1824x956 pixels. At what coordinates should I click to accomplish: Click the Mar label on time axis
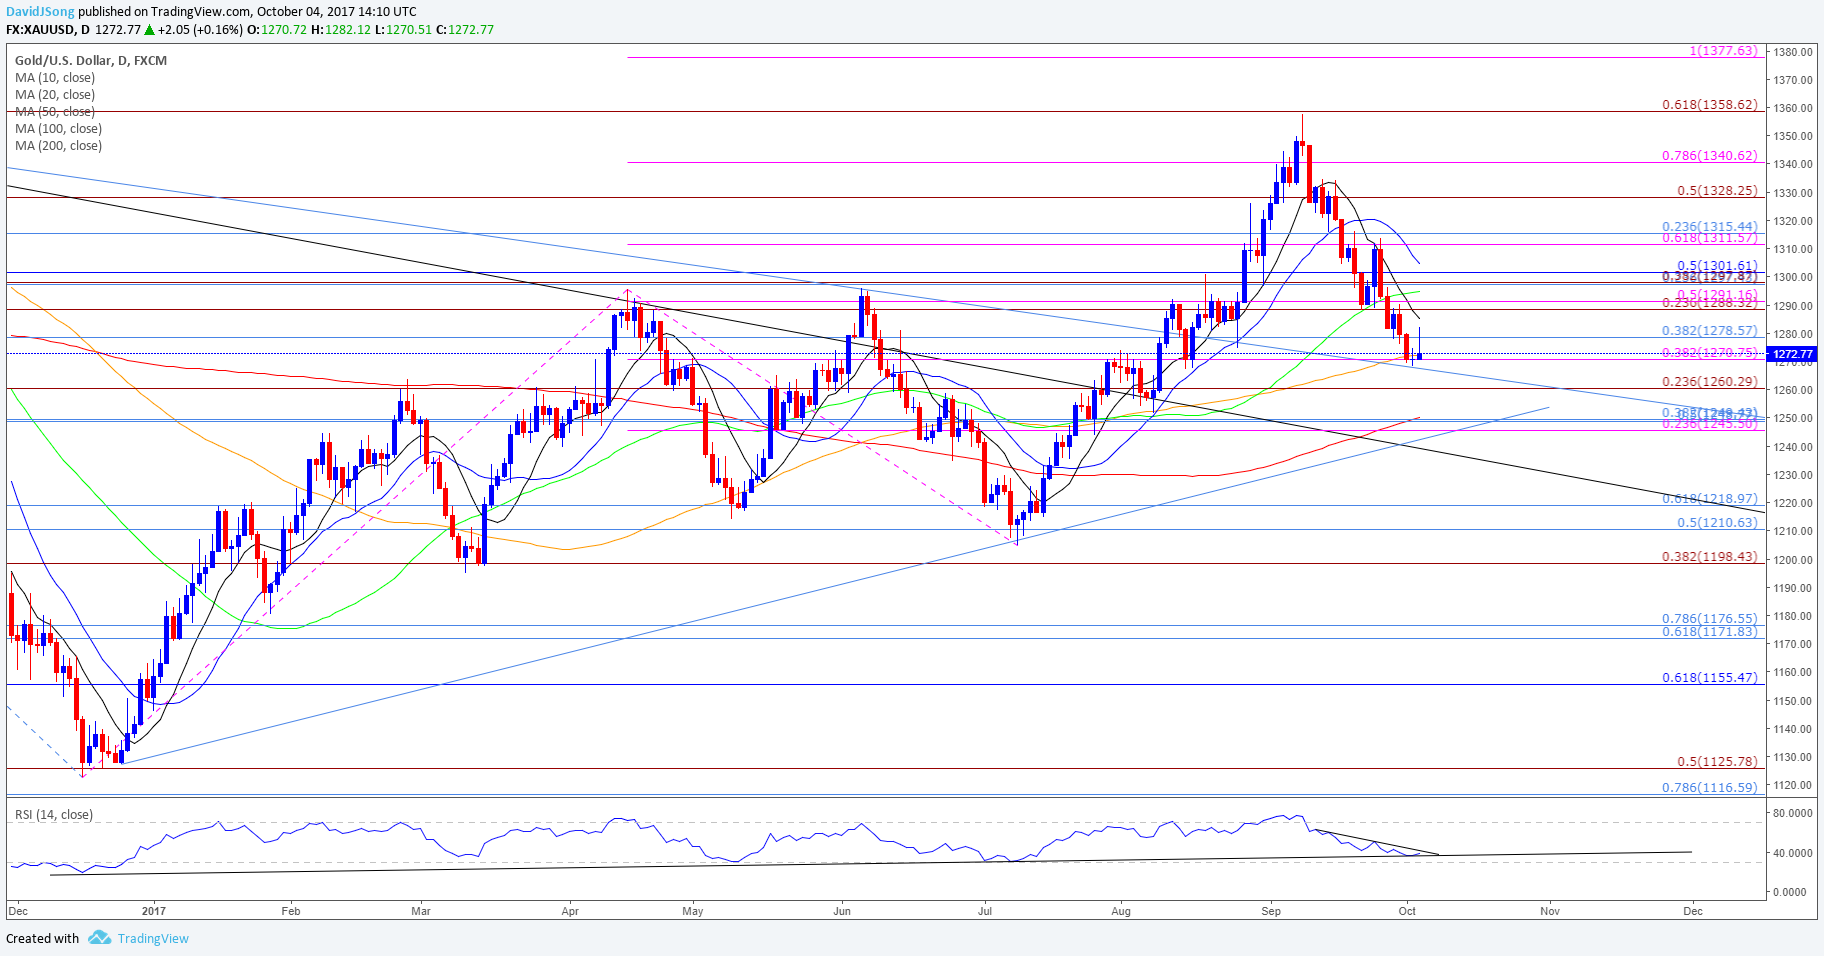tap(421, 911)
